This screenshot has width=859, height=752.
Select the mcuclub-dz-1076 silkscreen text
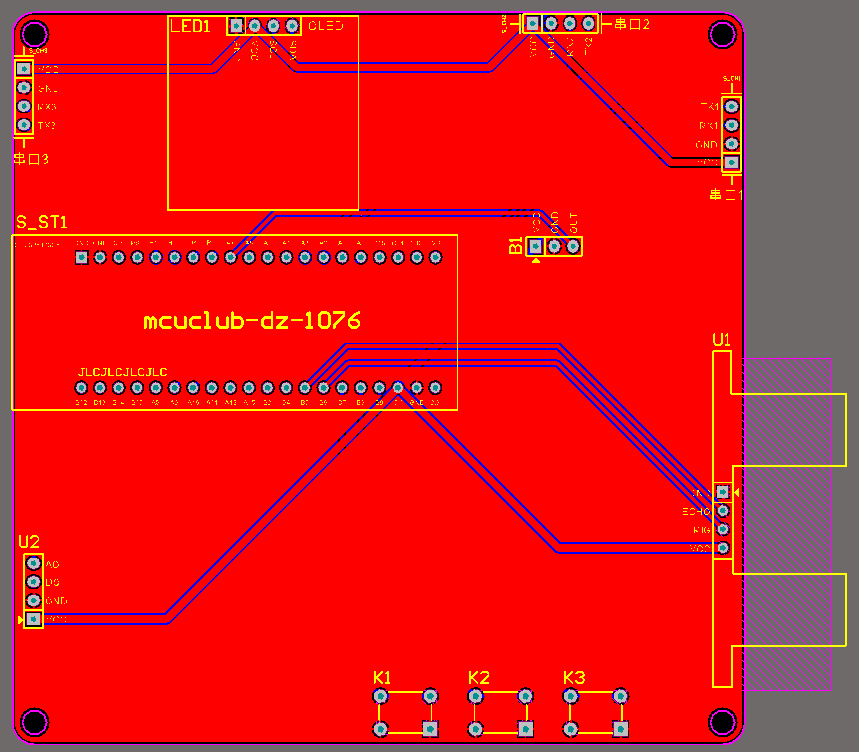252,320
